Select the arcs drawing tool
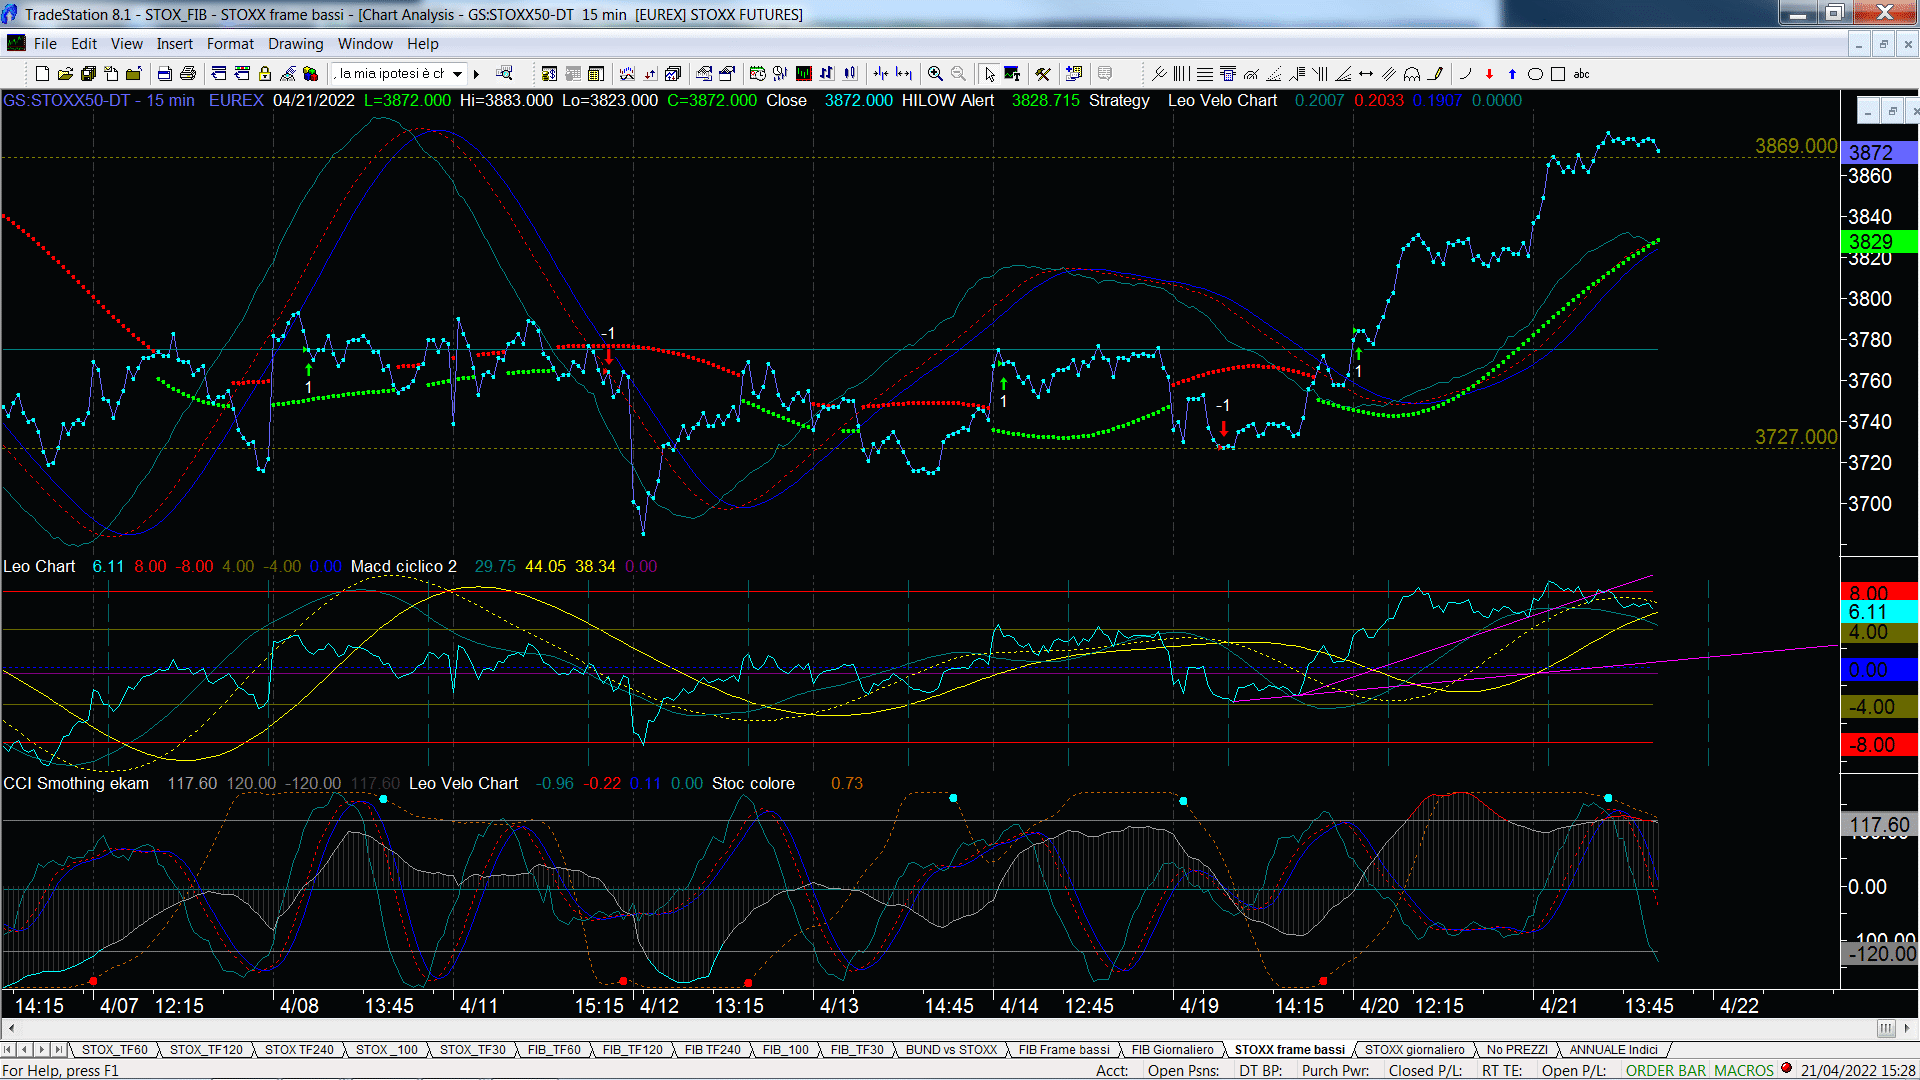This screenshot has width=1920, height=1080. click(x=1412, y=74)
